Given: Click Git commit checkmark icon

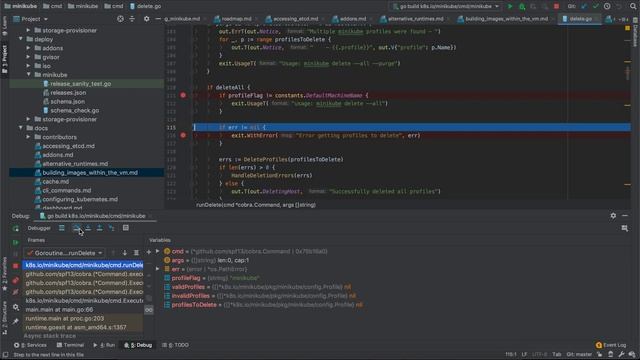Looking at the screenshot, I should click(596, 6).
